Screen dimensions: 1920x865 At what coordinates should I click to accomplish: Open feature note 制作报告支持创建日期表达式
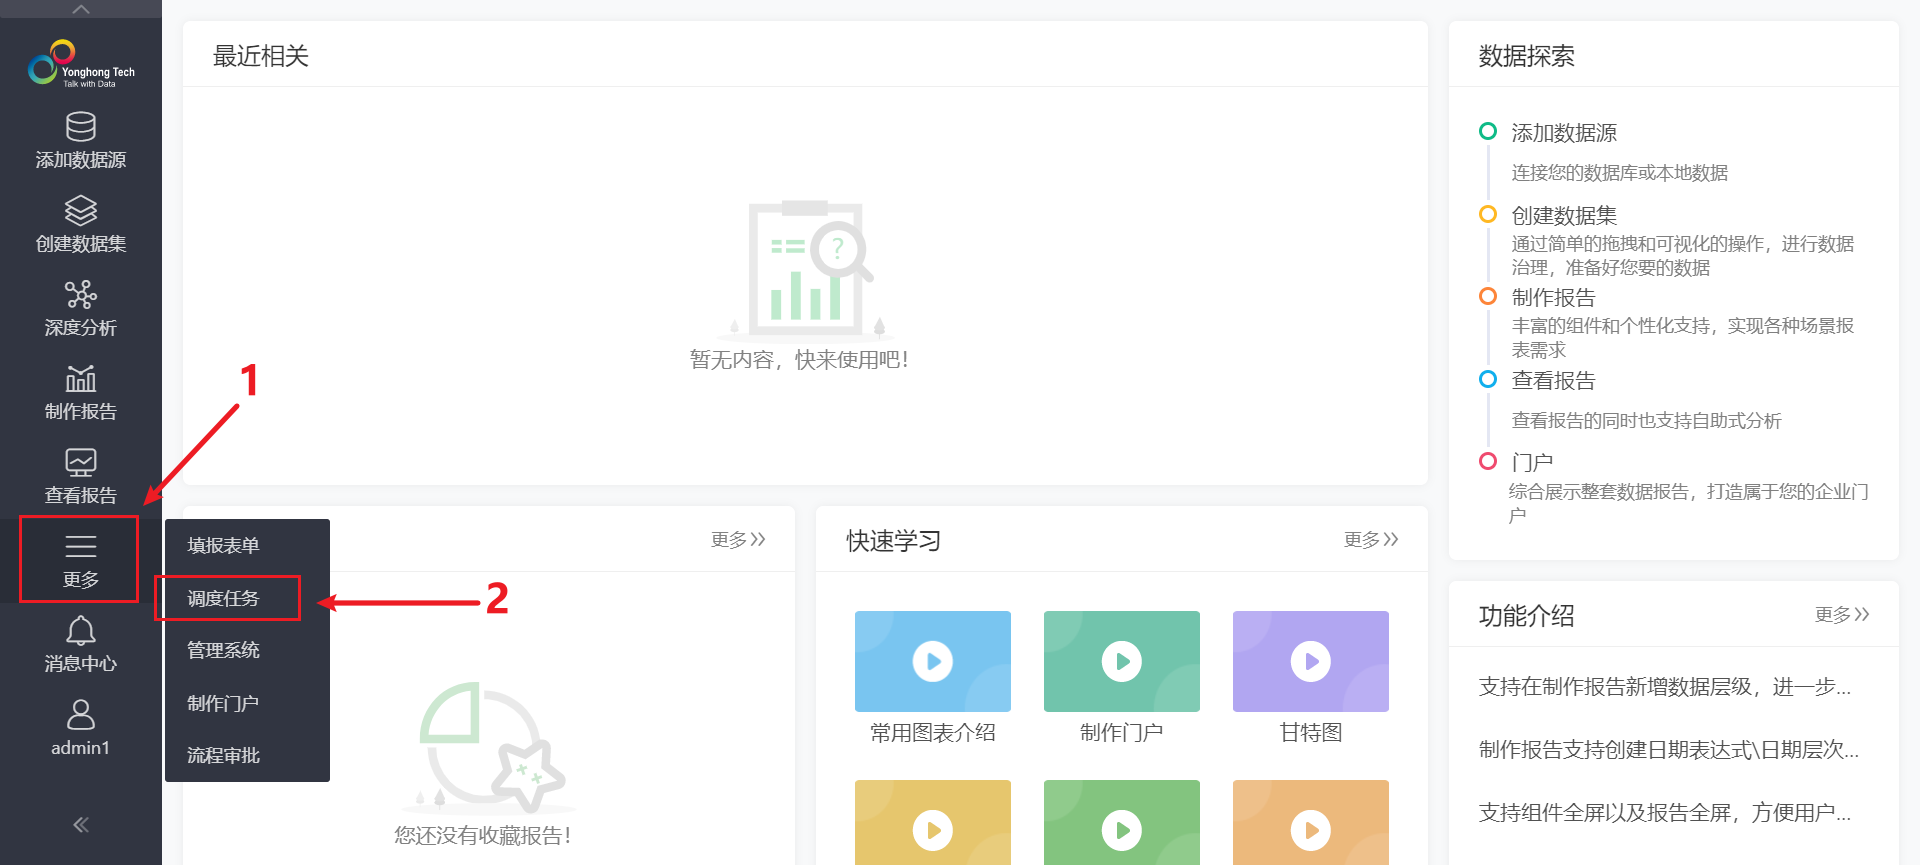point(1669,750)
